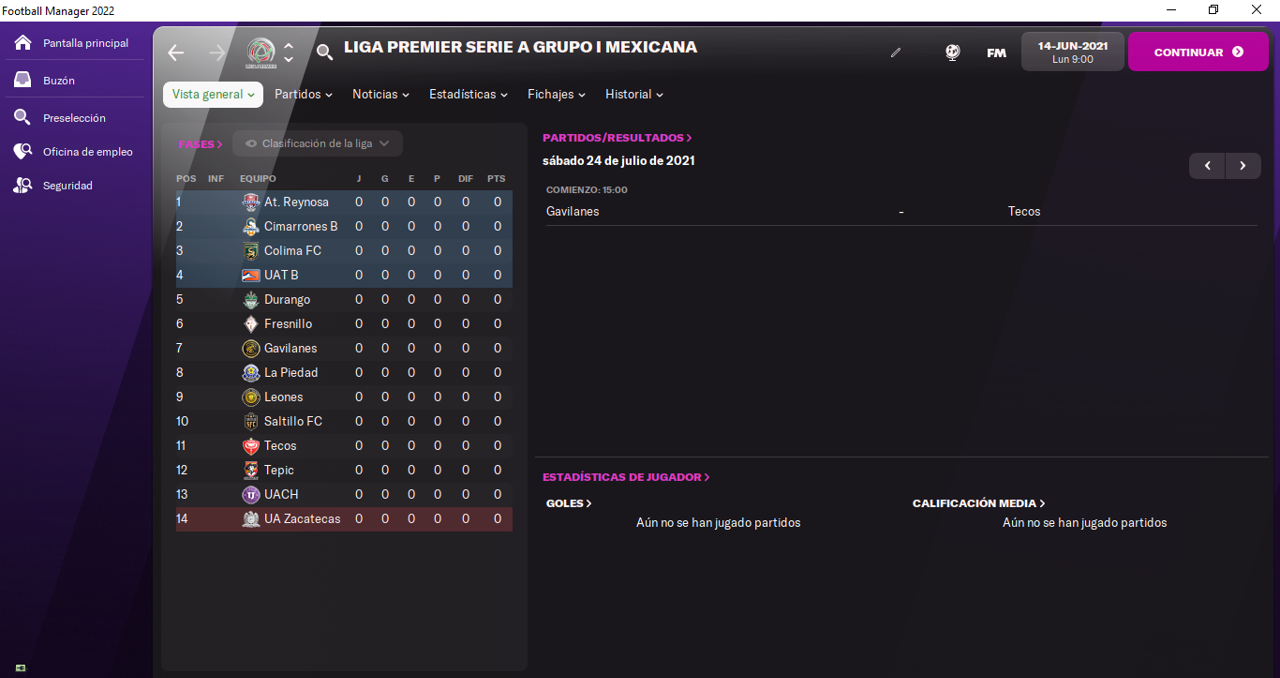Click the Liga Premier competition logo

(261, 52)
